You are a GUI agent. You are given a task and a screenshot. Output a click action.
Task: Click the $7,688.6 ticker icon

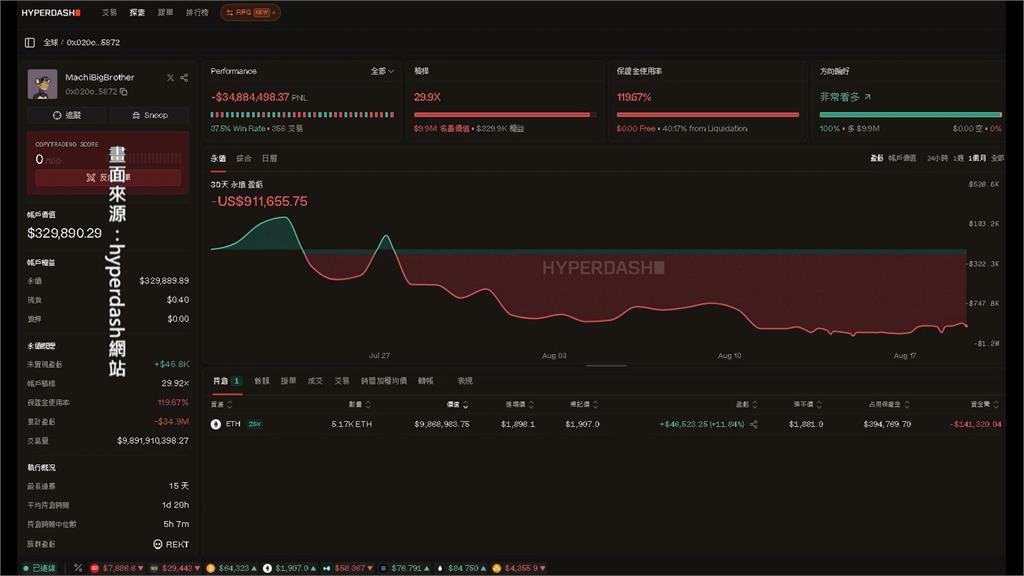tap(94, 568)
